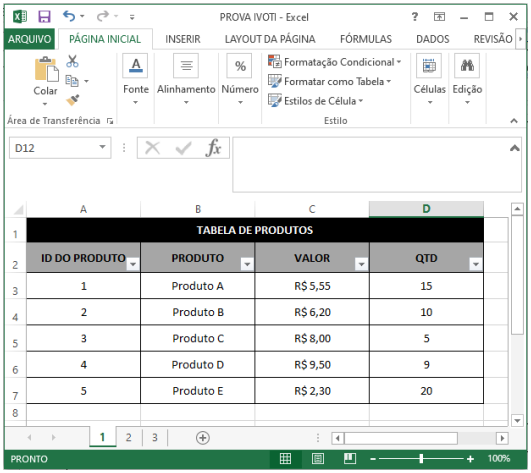Click the Save floppy disk icon
Image resolution: width=531 pixels, height=473 pixels.
click(44, 16)
